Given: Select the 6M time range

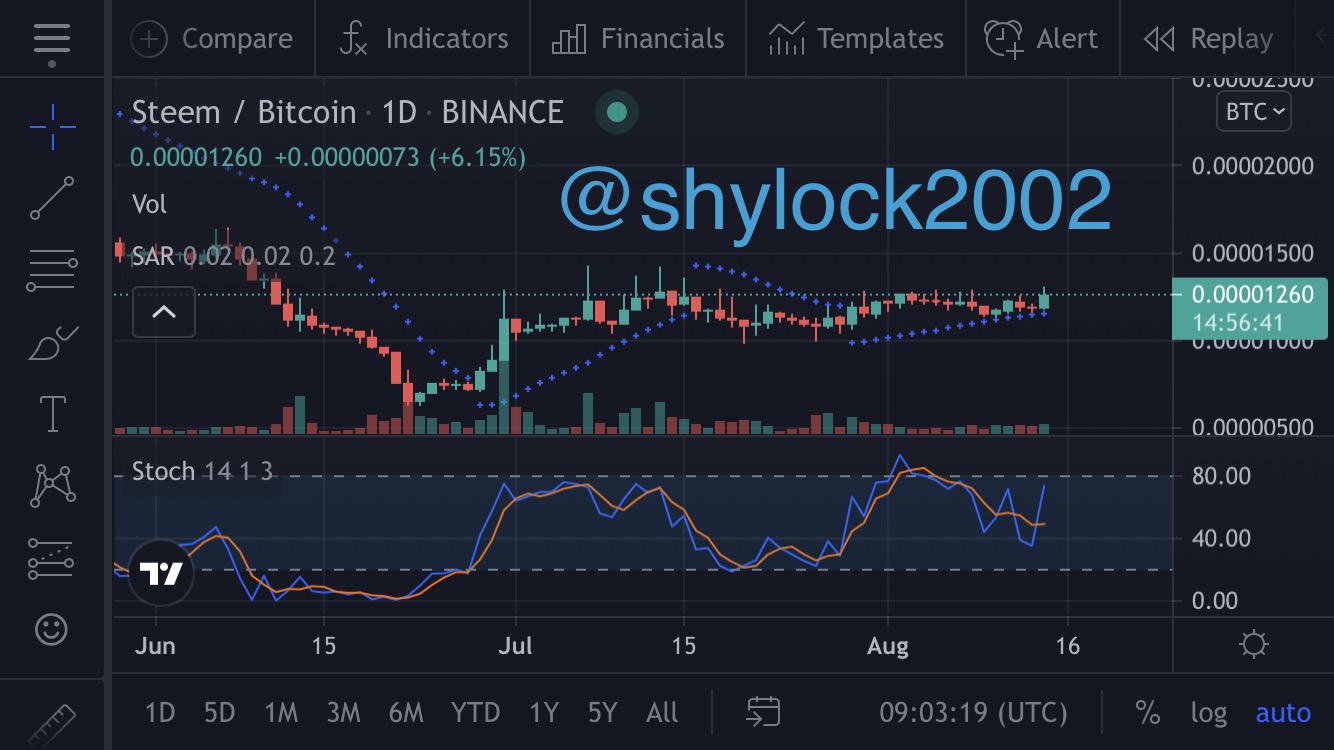Looking at the screenshot, I should click(x=406, y=713).
